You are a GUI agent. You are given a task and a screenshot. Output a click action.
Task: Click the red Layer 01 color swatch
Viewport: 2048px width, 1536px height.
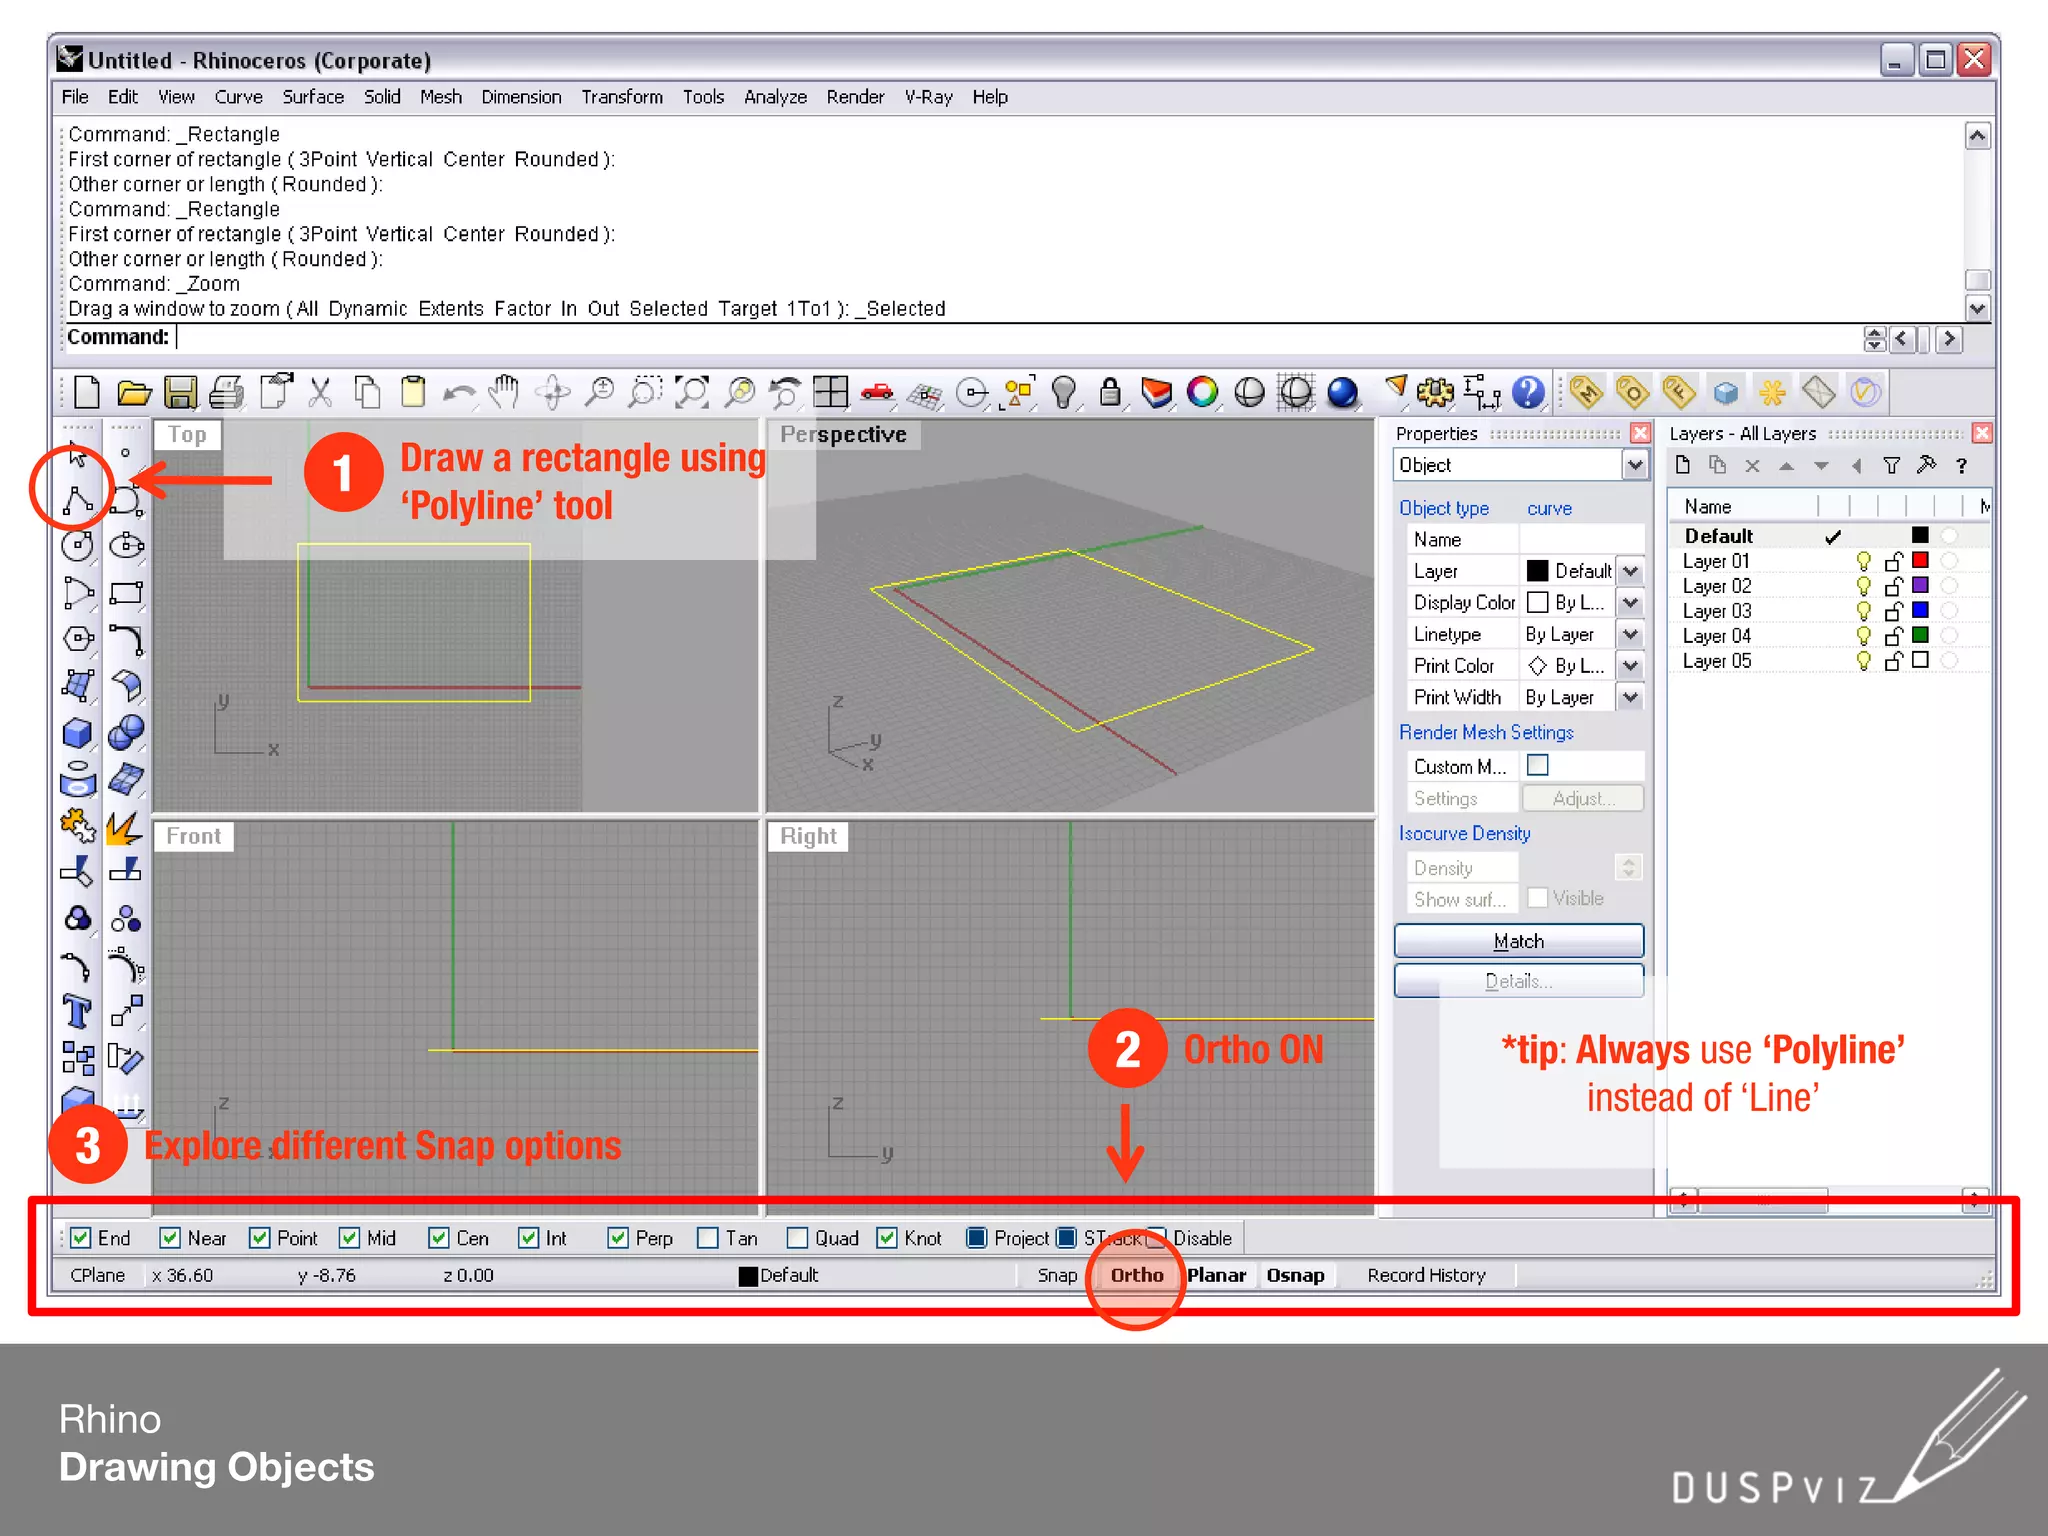pos(1920,560)
